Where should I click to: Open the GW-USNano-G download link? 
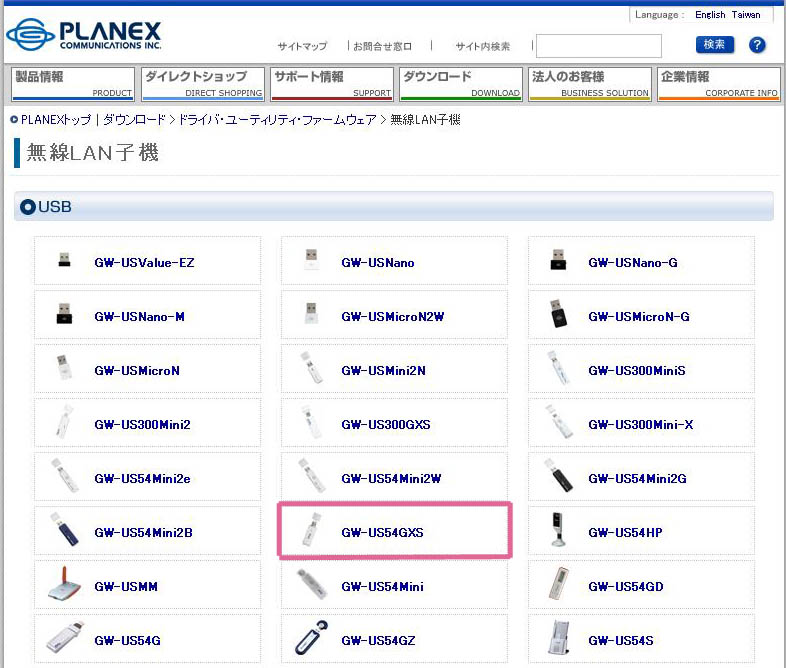click(x=633, y=263)
